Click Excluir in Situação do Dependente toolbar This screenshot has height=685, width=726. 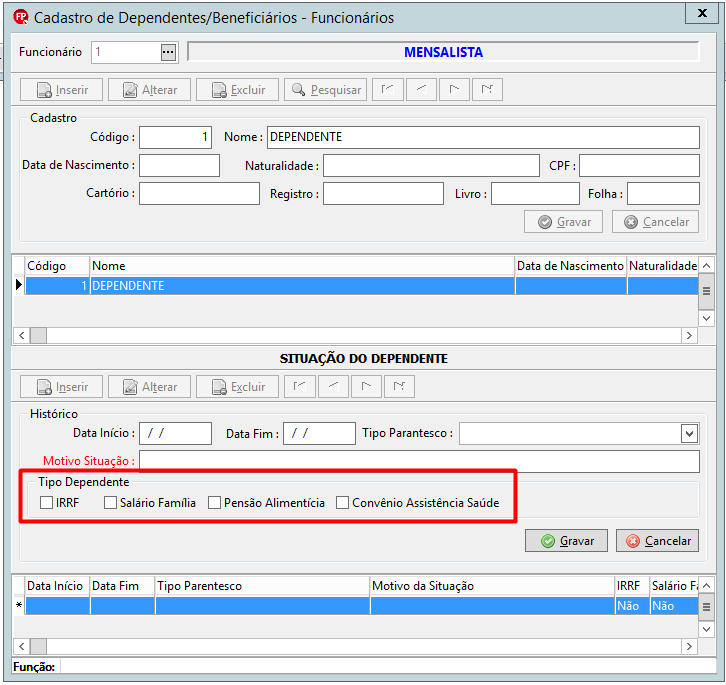coord(238,387)
